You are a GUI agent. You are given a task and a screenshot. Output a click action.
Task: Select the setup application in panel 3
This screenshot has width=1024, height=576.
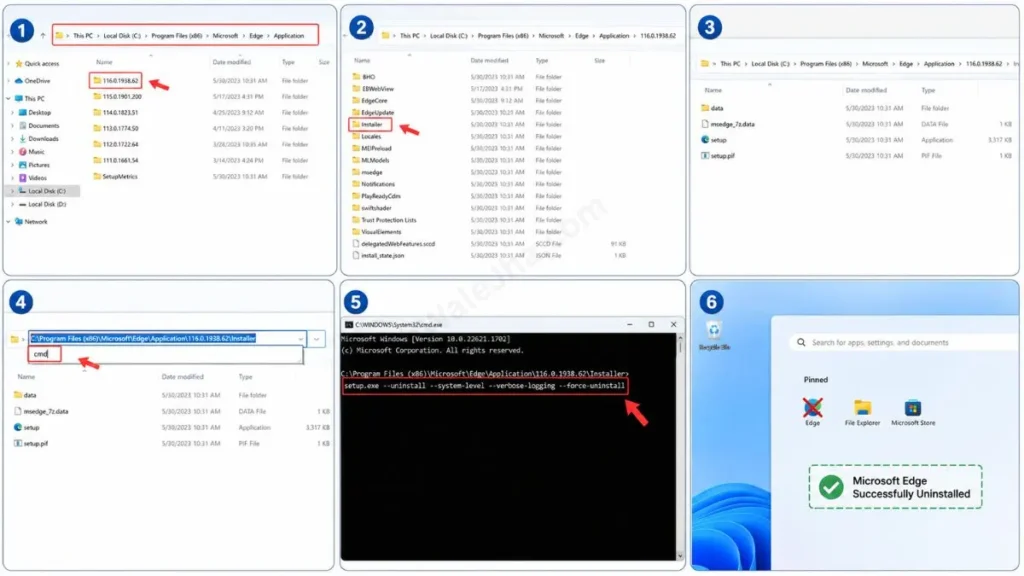pyautogui.click(x=713, y=140)
